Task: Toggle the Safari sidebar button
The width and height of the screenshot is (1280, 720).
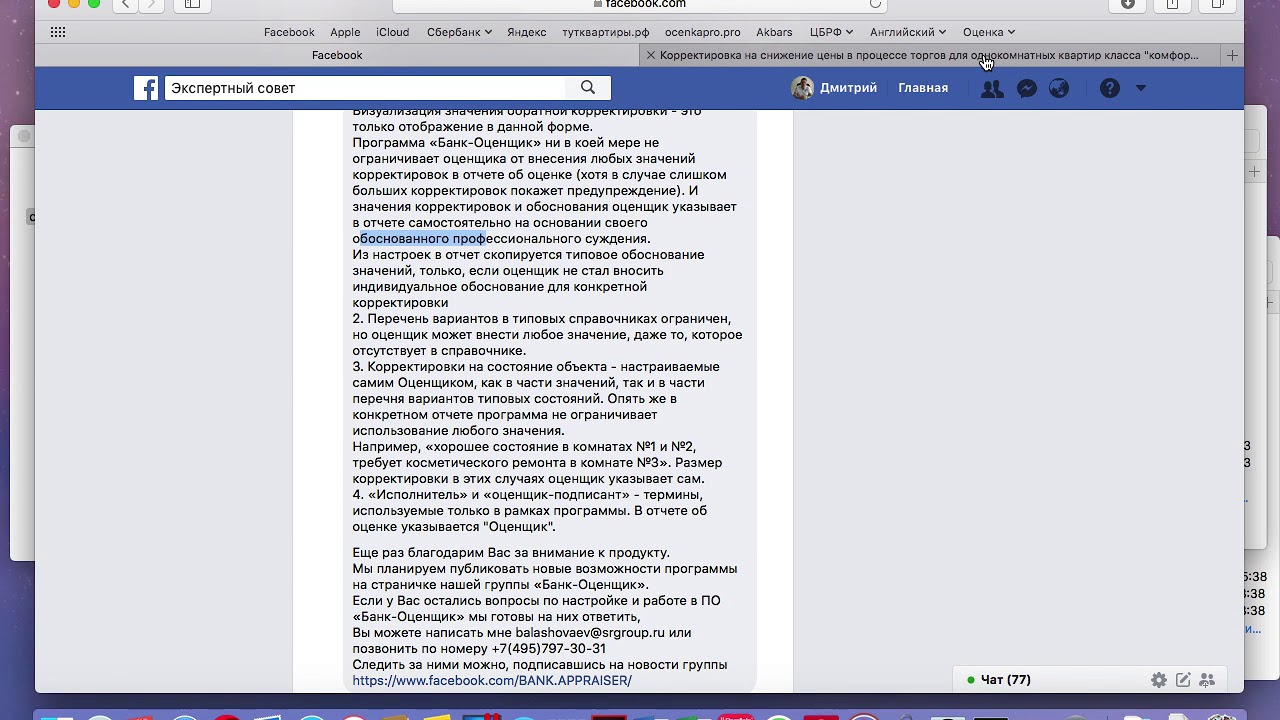Action: (192, 4)
